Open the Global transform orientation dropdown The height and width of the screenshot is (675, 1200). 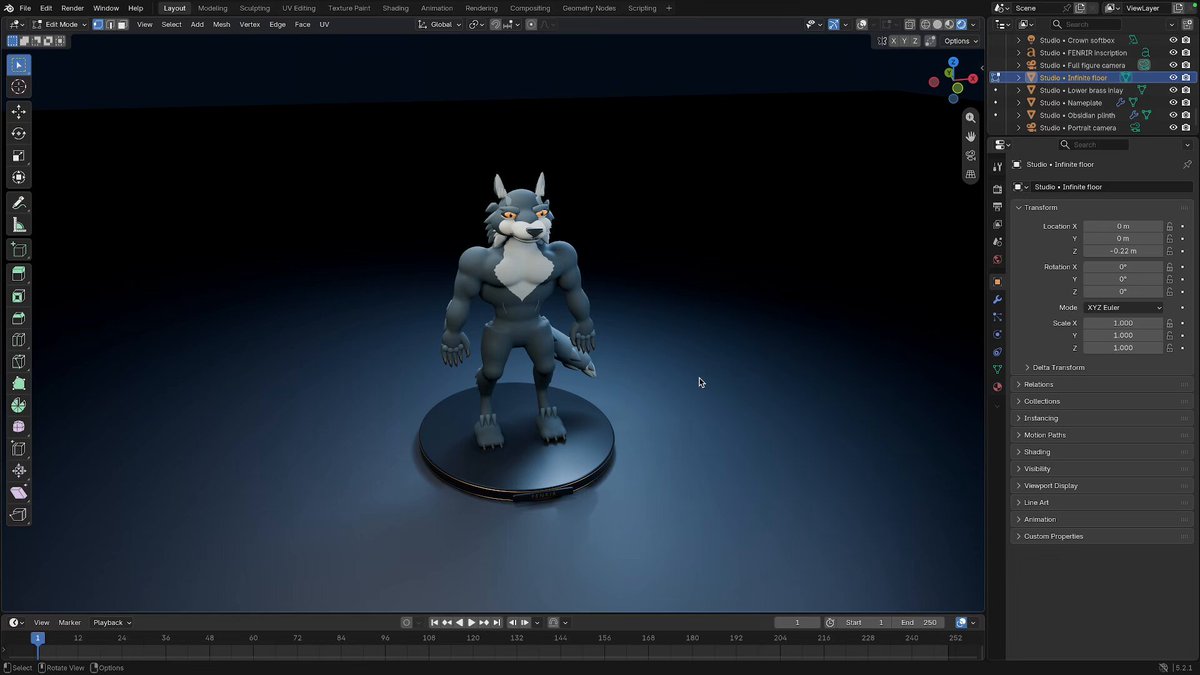(x=439, y=24)
